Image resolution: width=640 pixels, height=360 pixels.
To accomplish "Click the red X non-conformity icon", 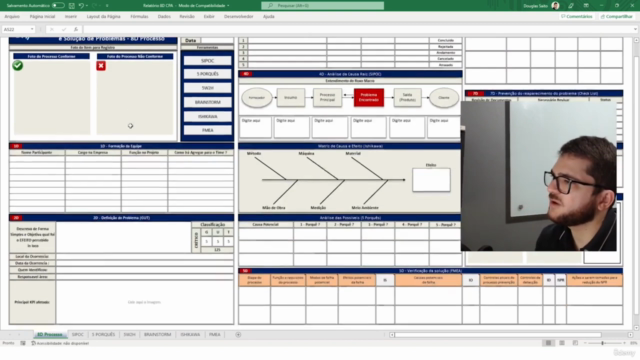I will click(101, 66).
